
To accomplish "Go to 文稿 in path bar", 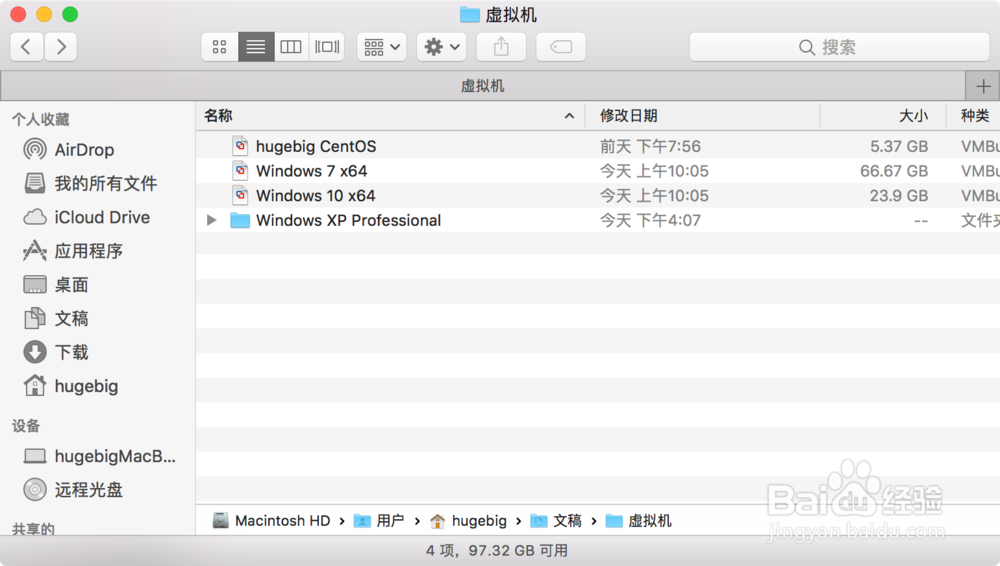I will point(555,521).
